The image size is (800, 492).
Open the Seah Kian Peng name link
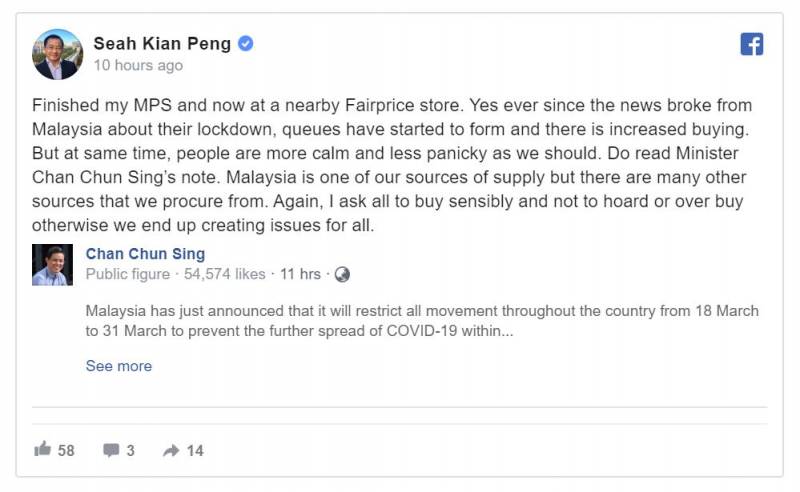coord(162,43)
